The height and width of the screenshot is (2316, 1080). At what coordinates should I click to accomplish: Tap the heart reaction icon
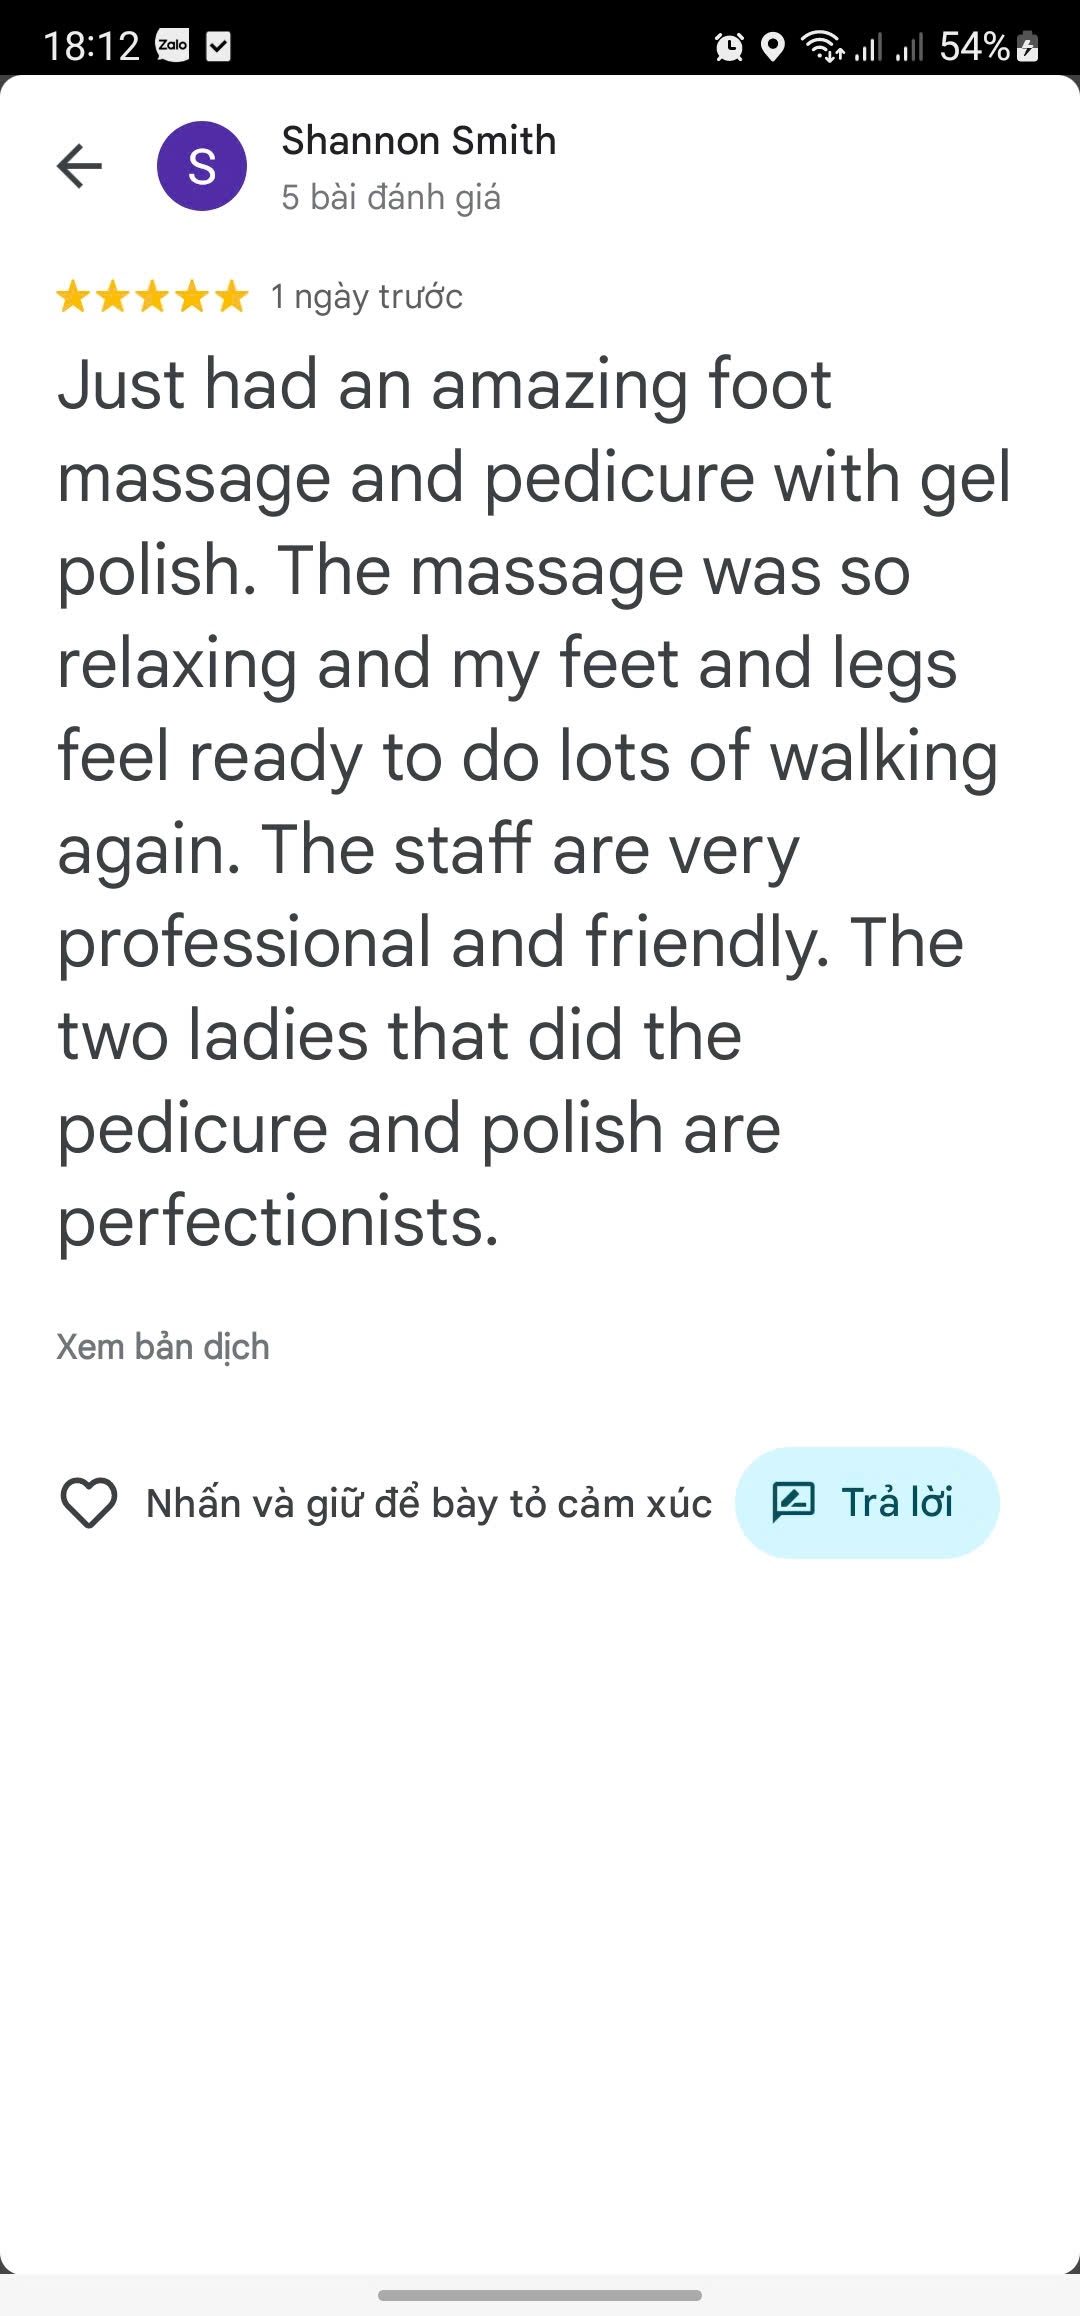[89, 1503]
